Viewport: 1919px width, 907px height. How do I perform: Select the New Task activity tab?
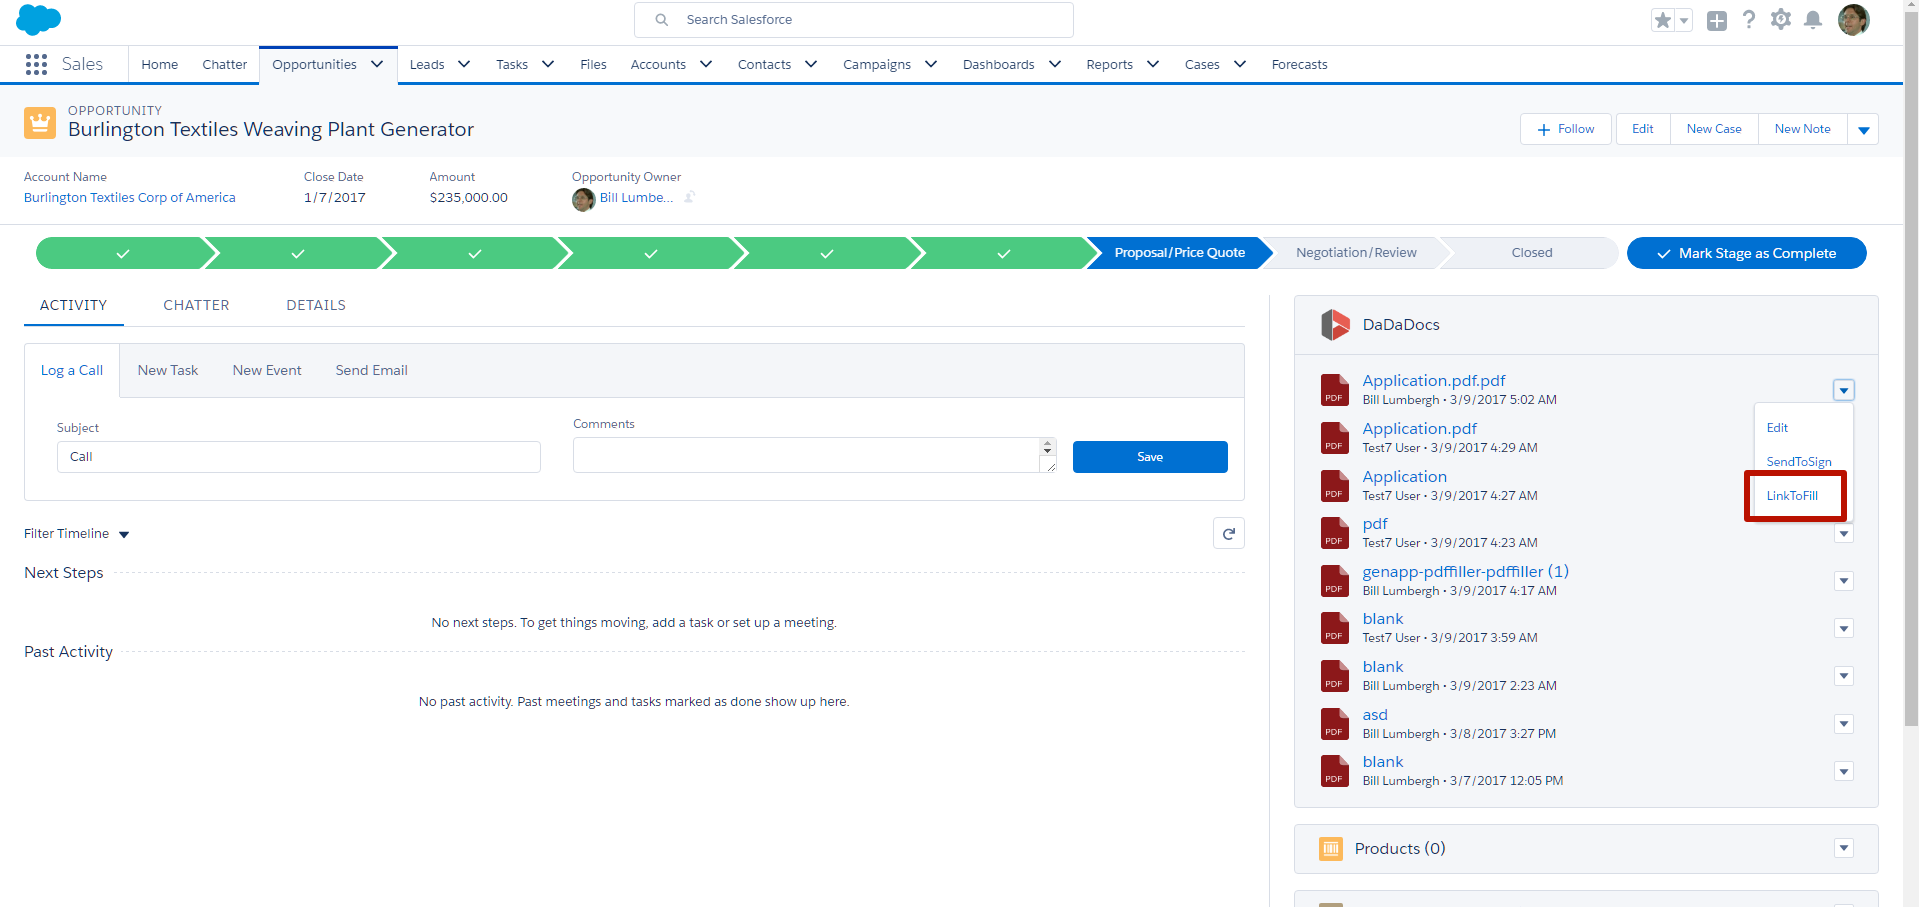click(168, 370)
